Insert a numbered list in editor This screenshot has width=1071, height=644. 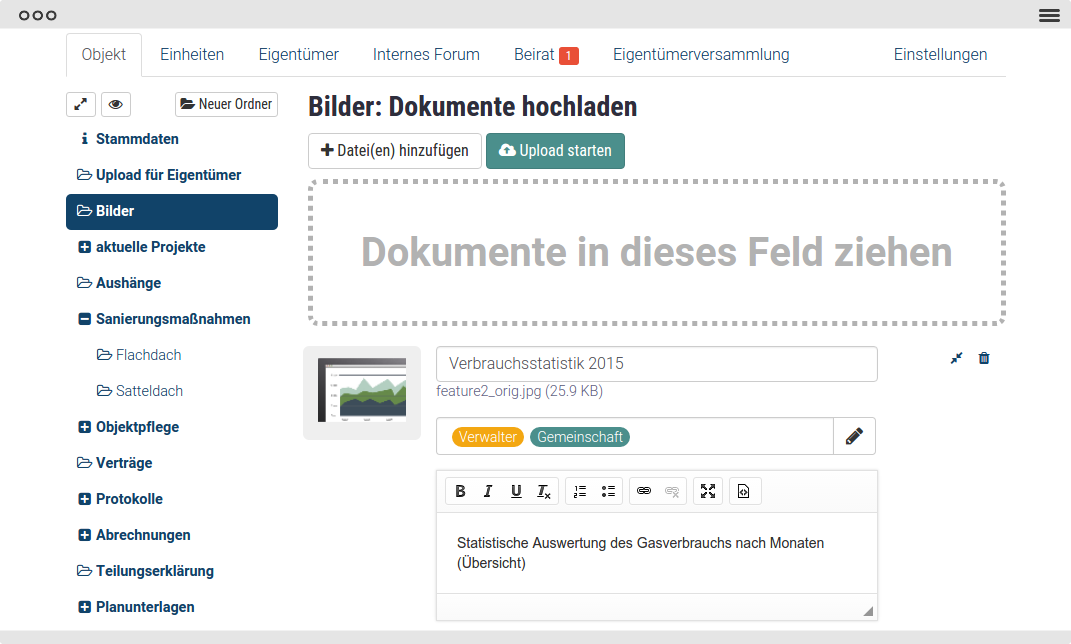[580, 491]
